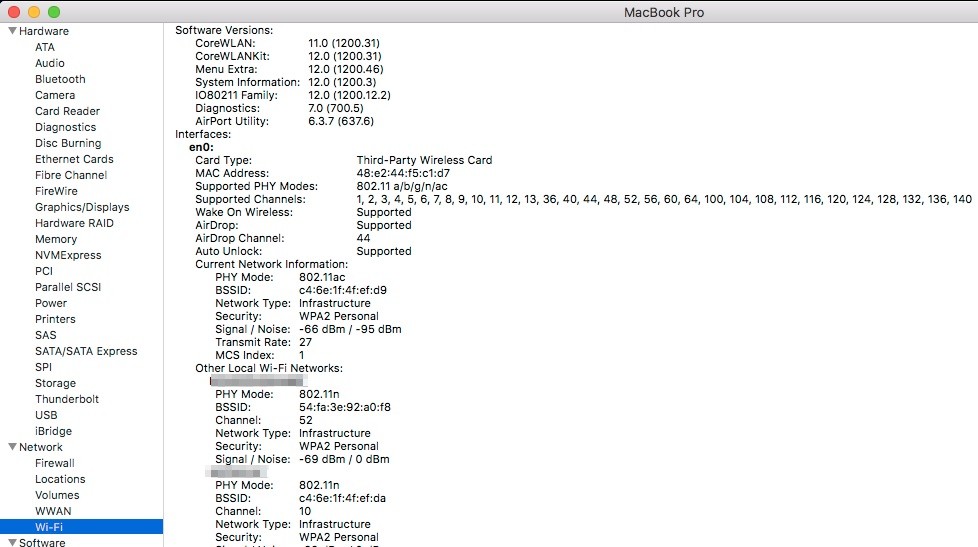Select Power in the sidebar
The height and width of the screenshot is (547, 978).
51,303
